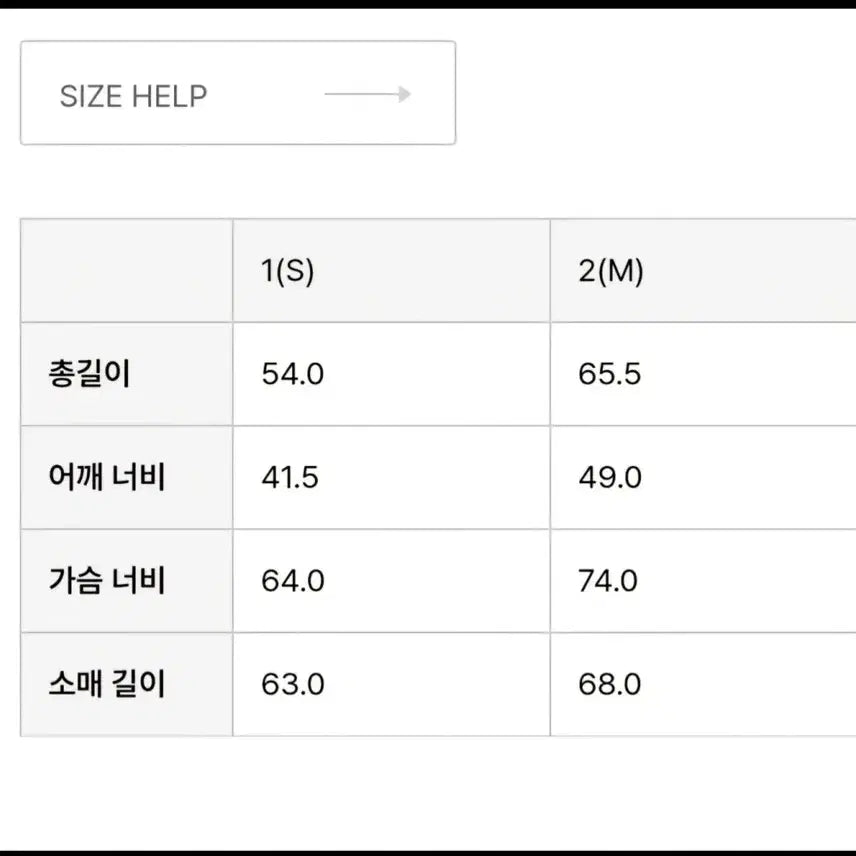Select the 2(M) column header
The image size is (856, 856).
(612, 271)
